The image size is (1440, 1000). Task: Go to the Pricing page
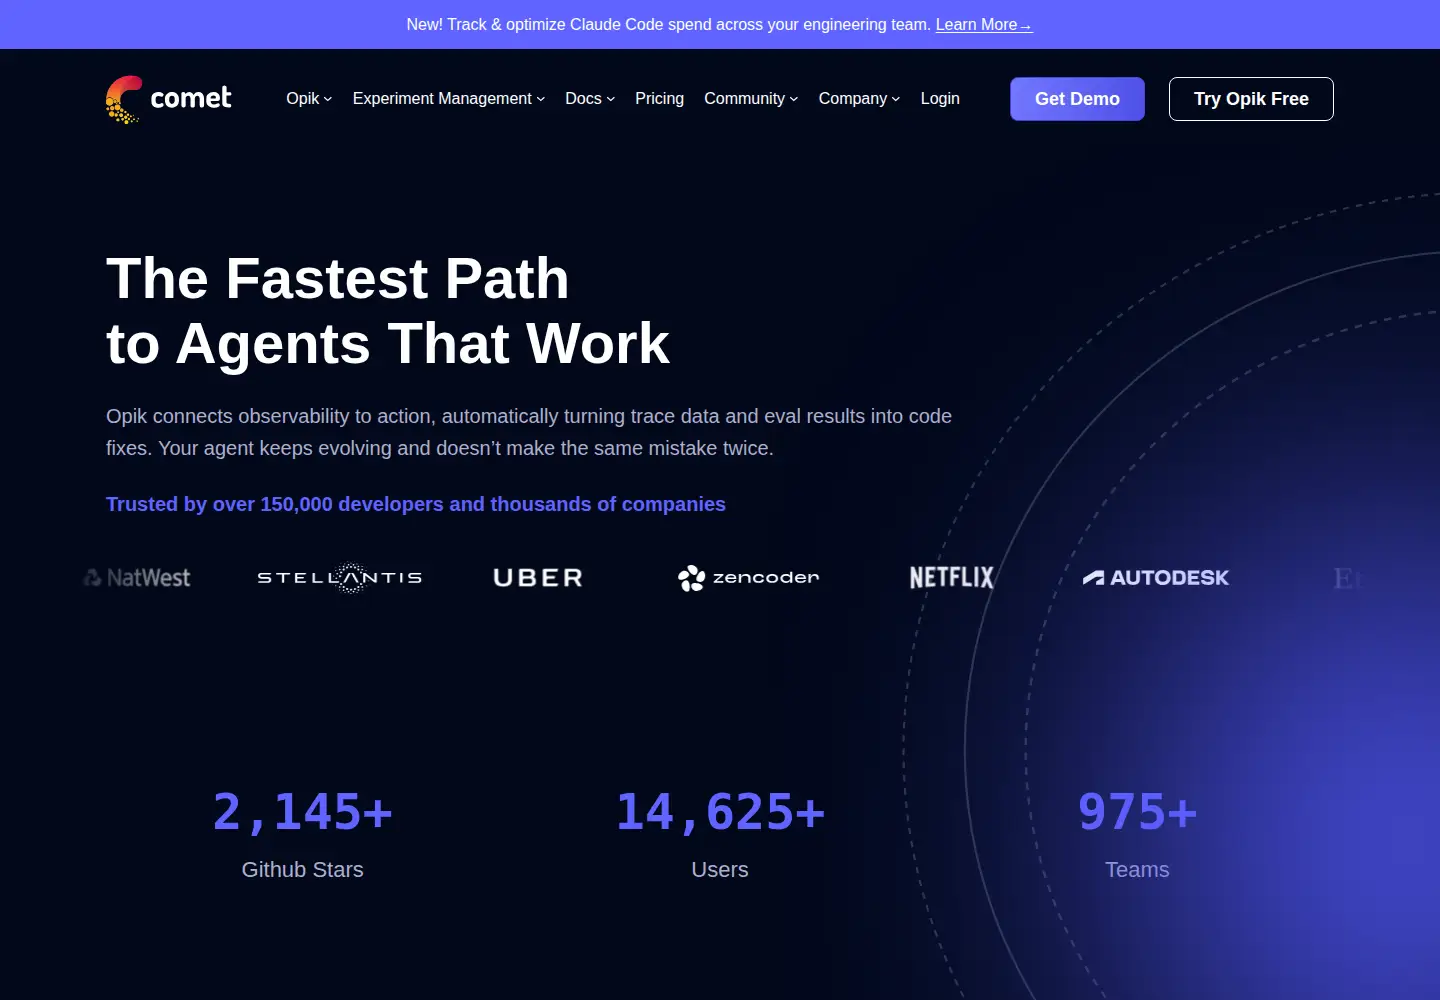(659, 98)
